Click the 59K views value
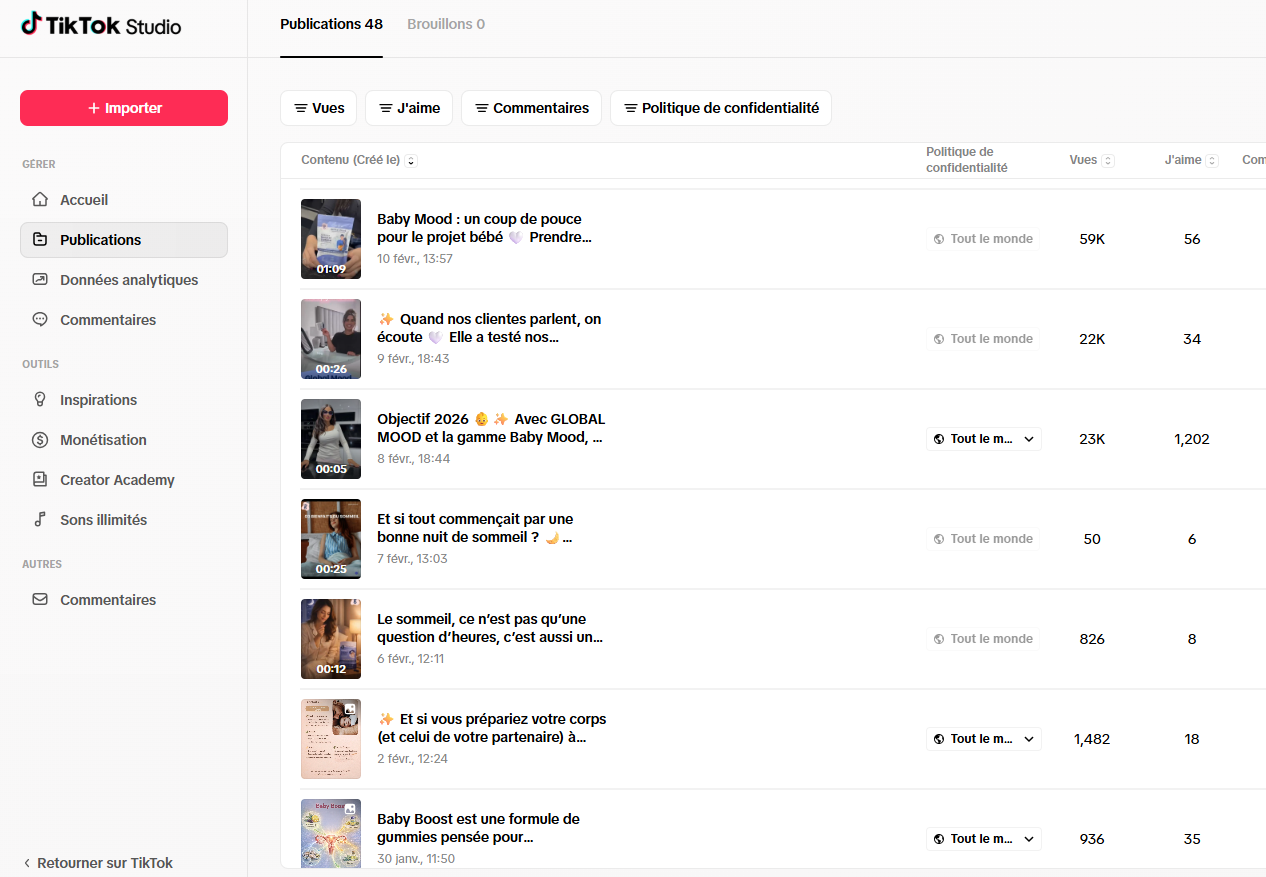1266x877 pixels. (1092, 239)
